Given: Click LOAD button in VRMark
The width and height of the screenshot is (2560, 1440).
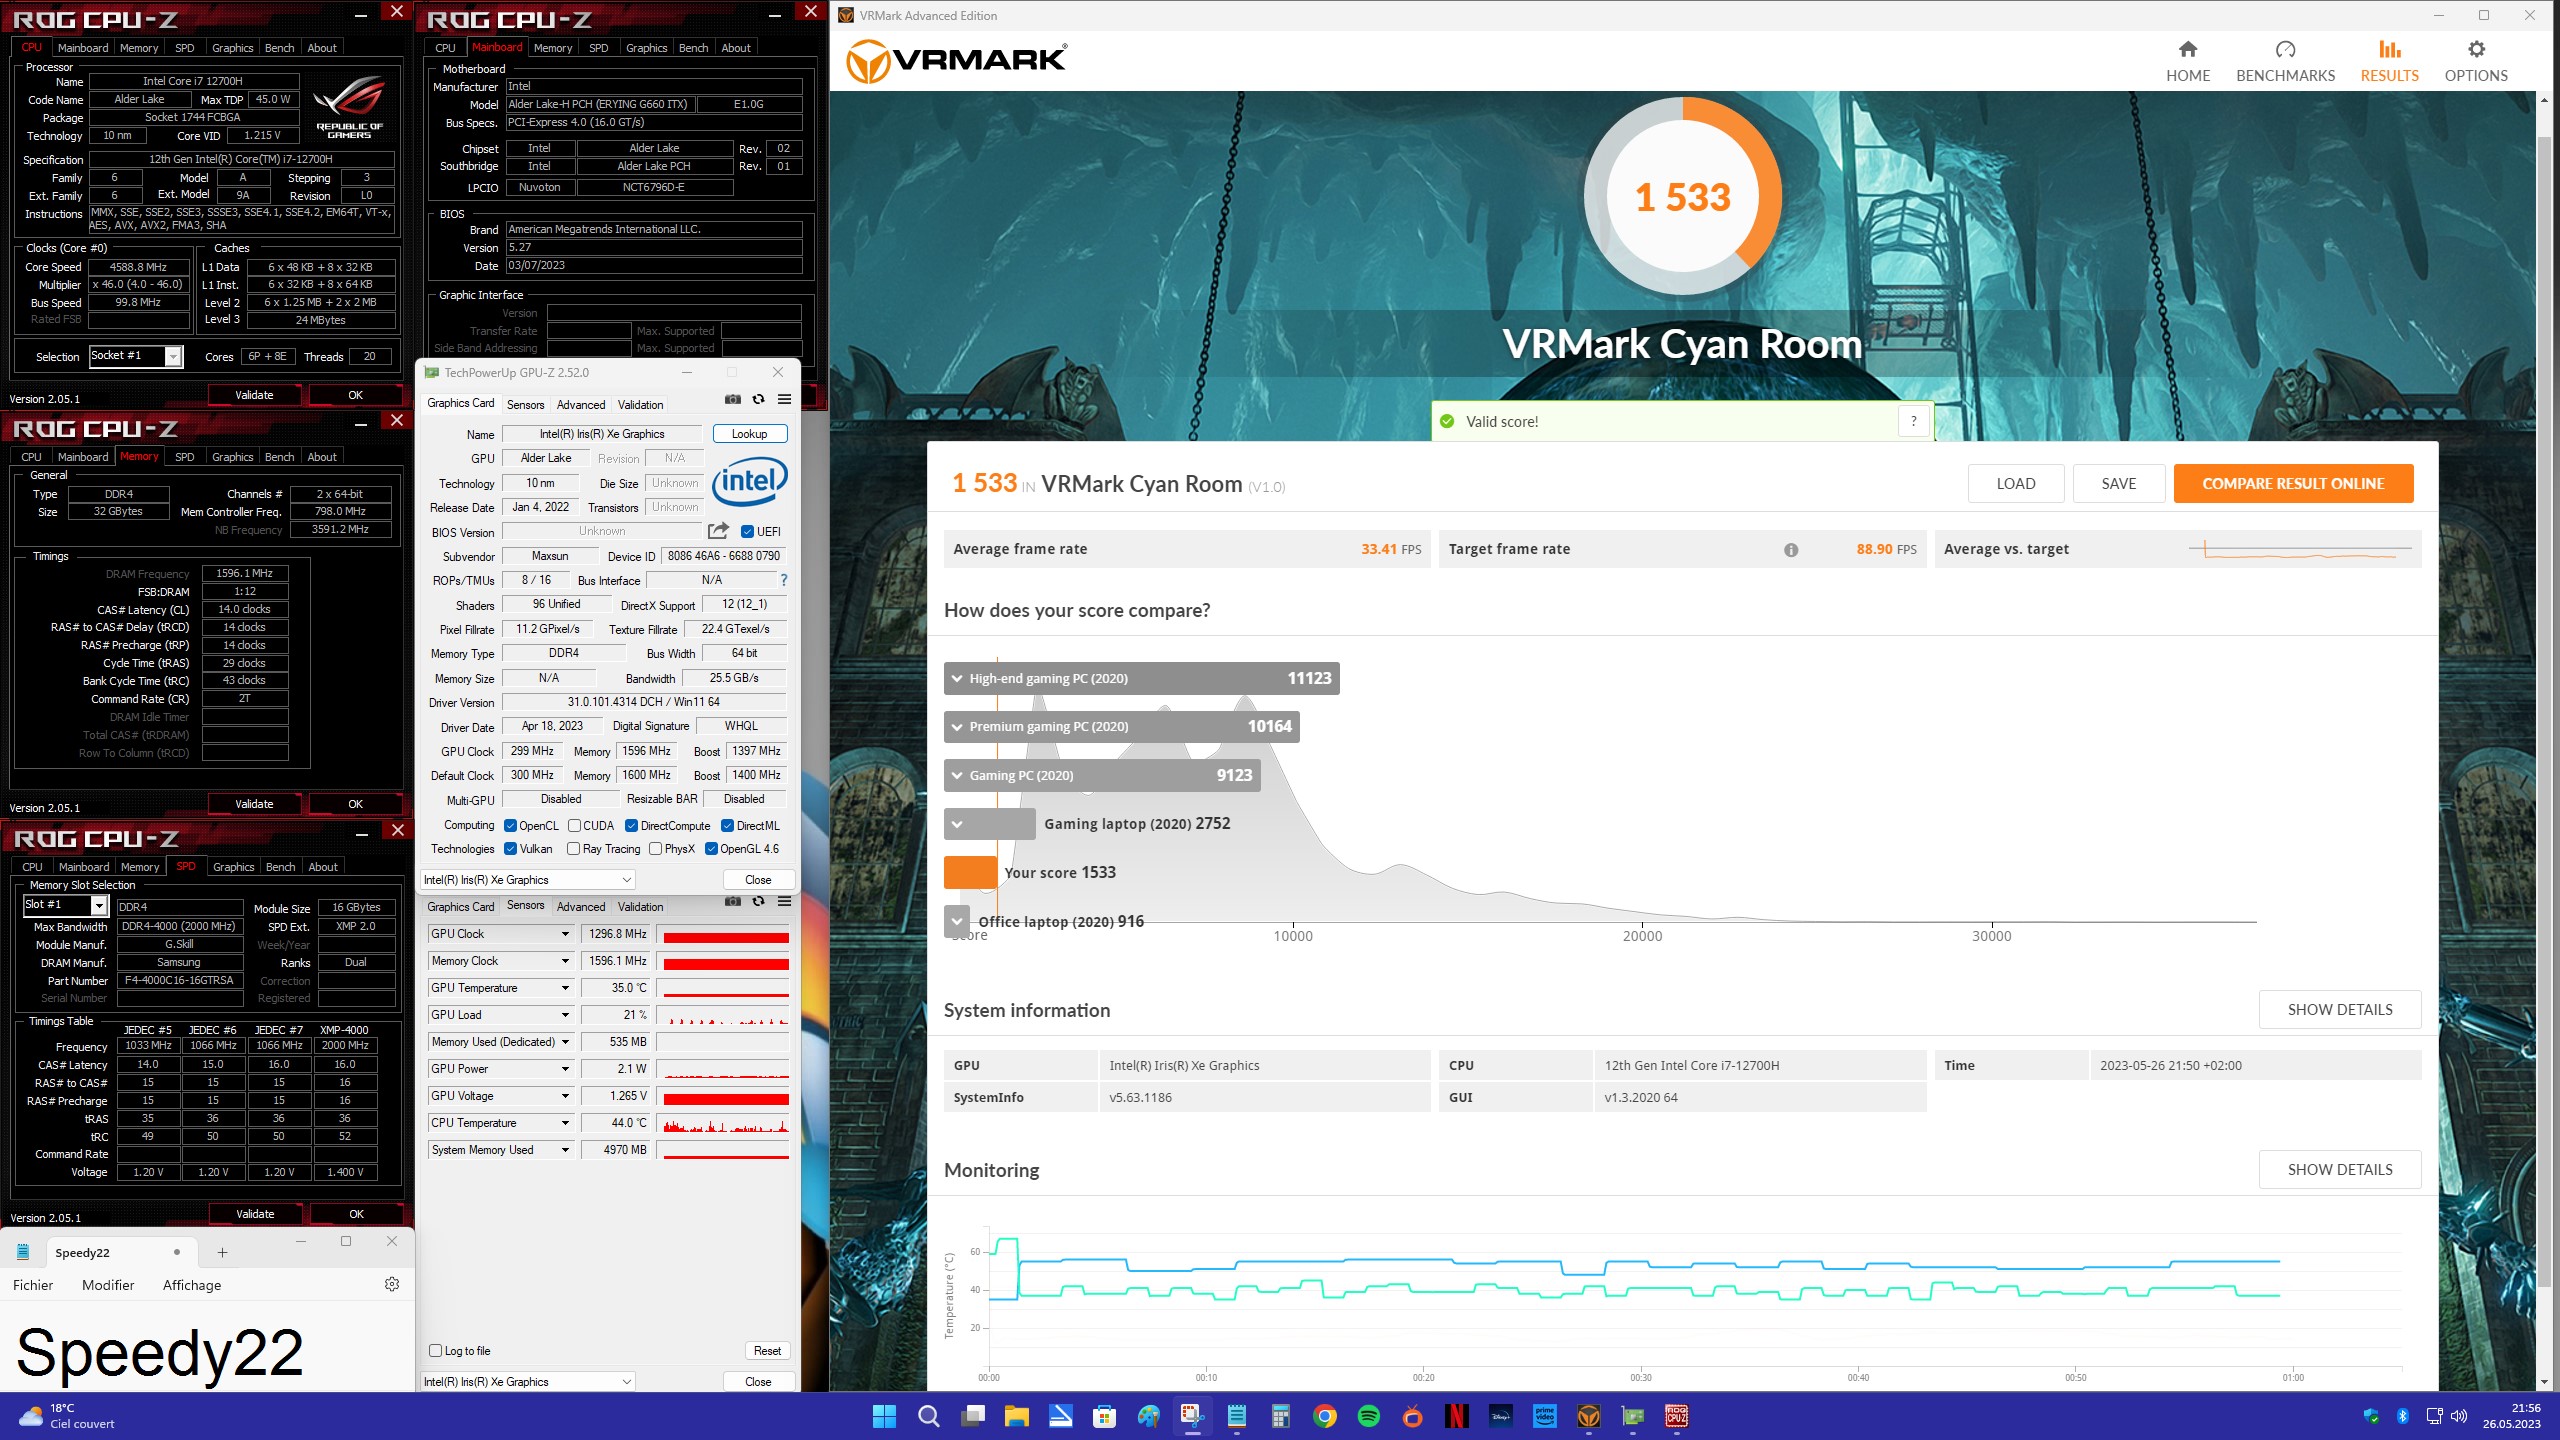Looking at the screenshot, I should pyautogui.click(x=2016, y=484).
